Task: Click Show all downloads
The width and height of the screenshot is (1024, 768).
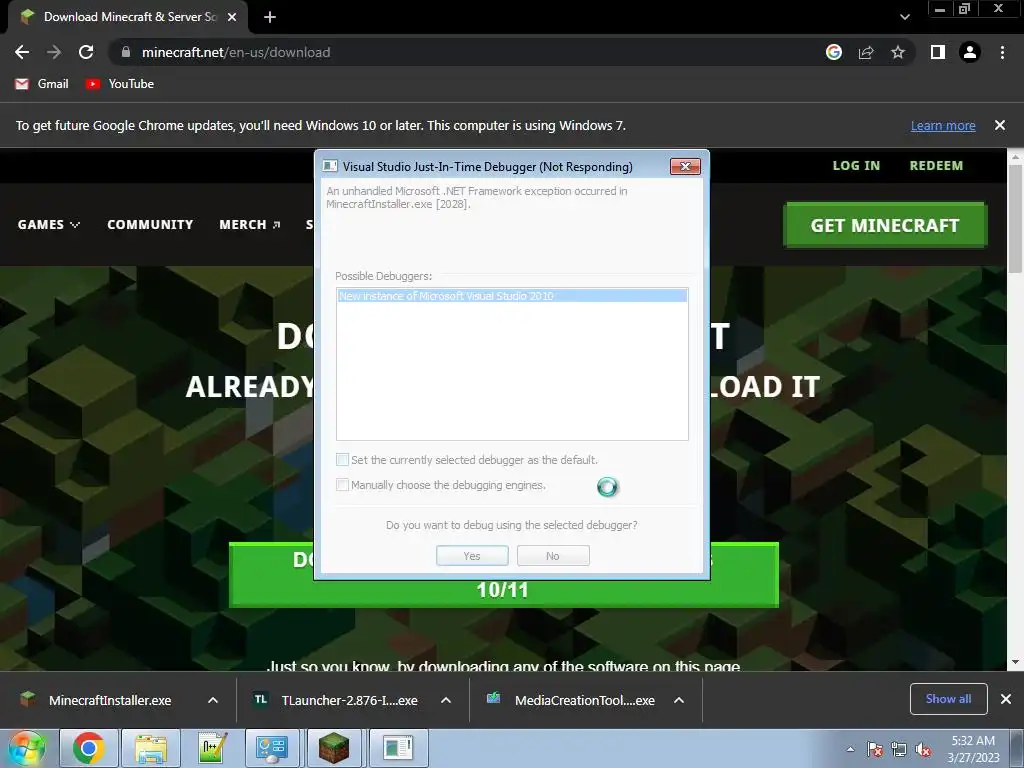Action: (948, 699)
